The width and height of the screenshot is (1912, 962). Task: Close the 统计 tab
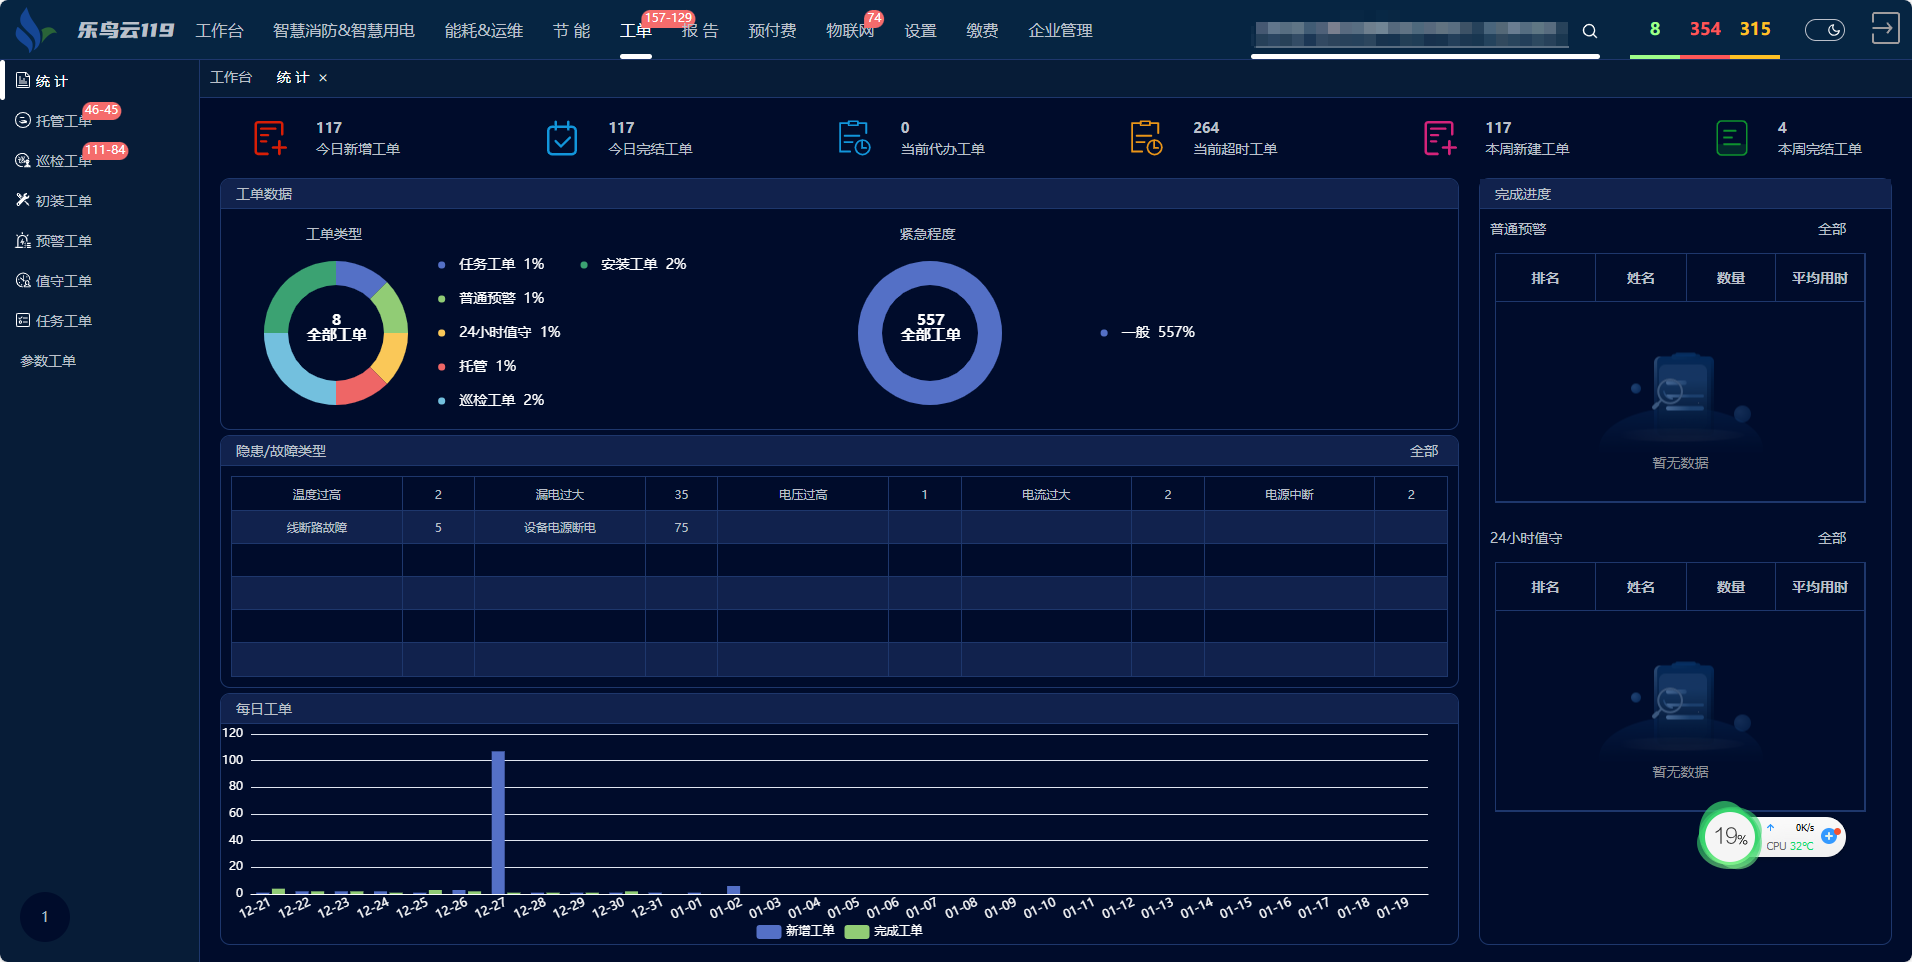[x=323, y=78]
